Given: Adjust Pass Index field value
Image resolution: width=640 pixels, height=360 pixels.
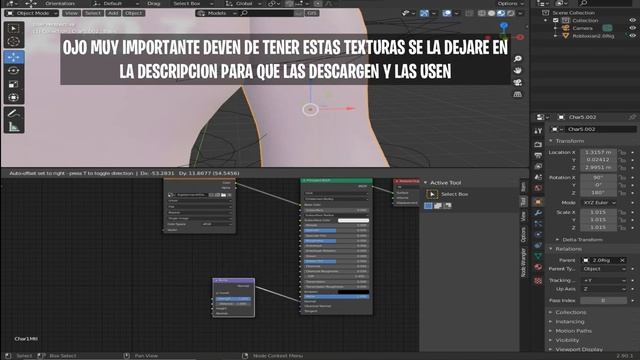Looking at the screenshot, I should pyautogui.click(x=603, y=301).
